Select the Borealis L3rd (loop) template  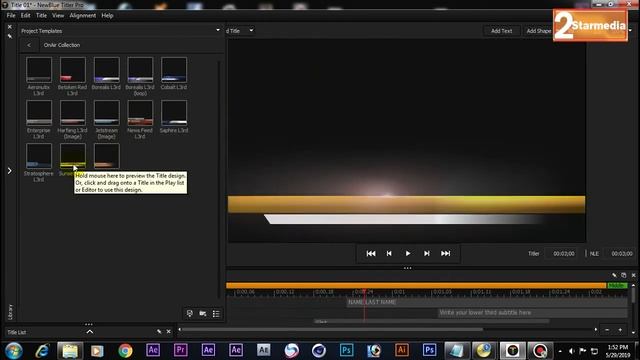click(140, 70)
